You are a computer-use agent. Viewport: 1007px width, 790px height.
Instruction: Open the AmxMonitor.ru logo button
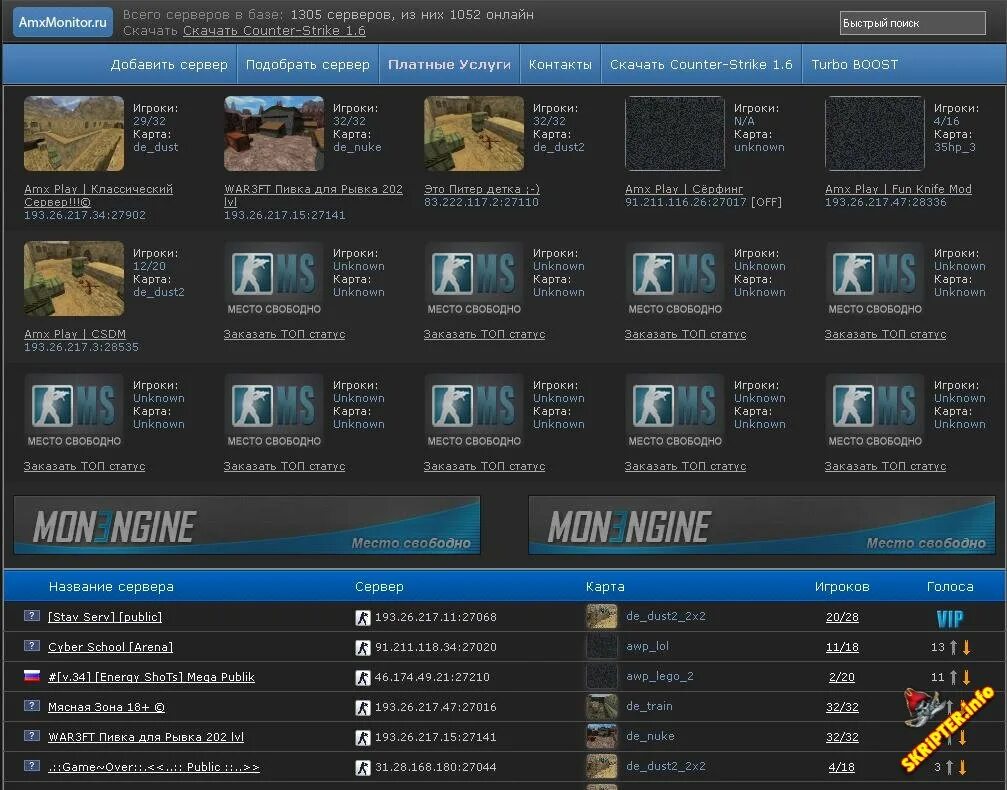tap(62, 22)
